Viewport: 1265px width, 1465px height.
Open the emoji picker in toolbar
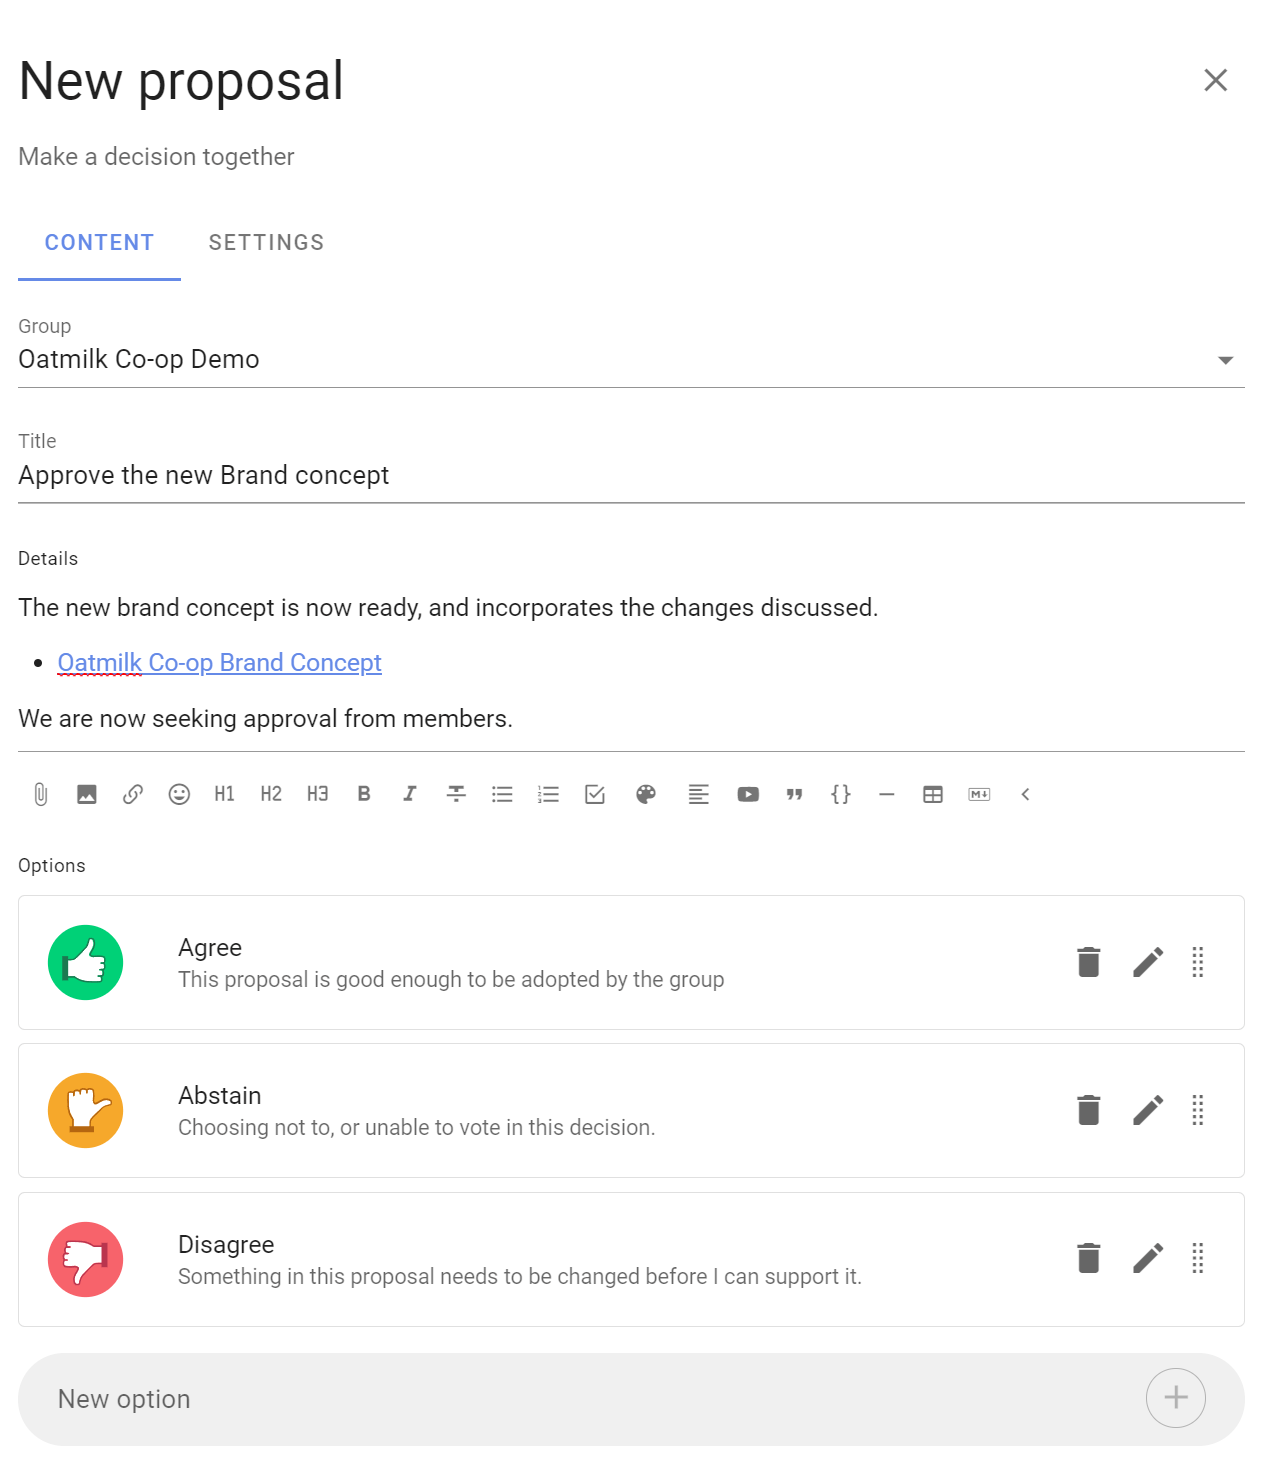pyautogui.click(x=179, y=794)
